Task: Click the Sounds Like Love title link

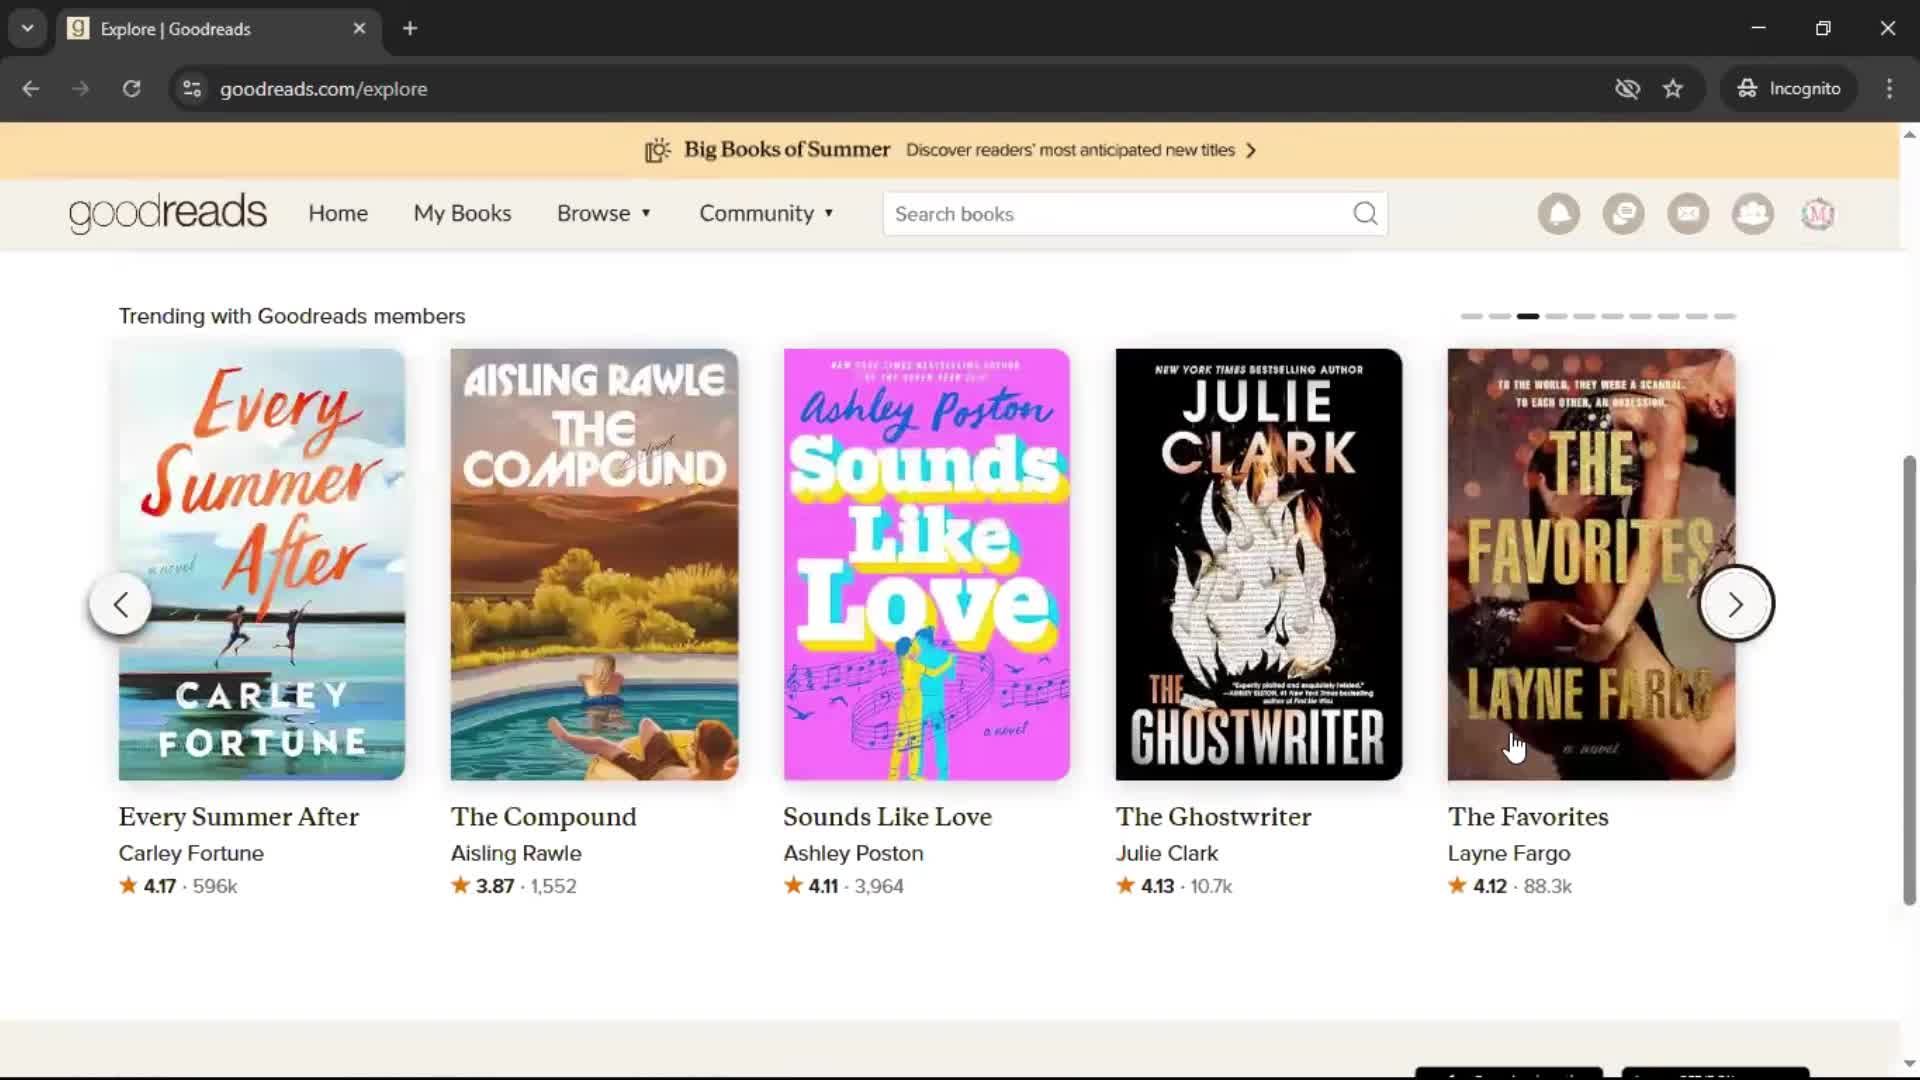Action: [x=887, y=817]
